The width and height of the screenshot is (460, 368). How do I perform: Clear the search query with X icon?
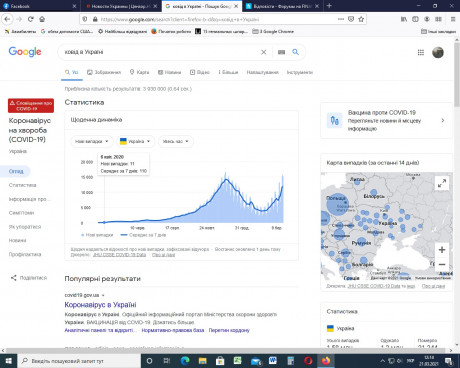click(x=263, y=52)
